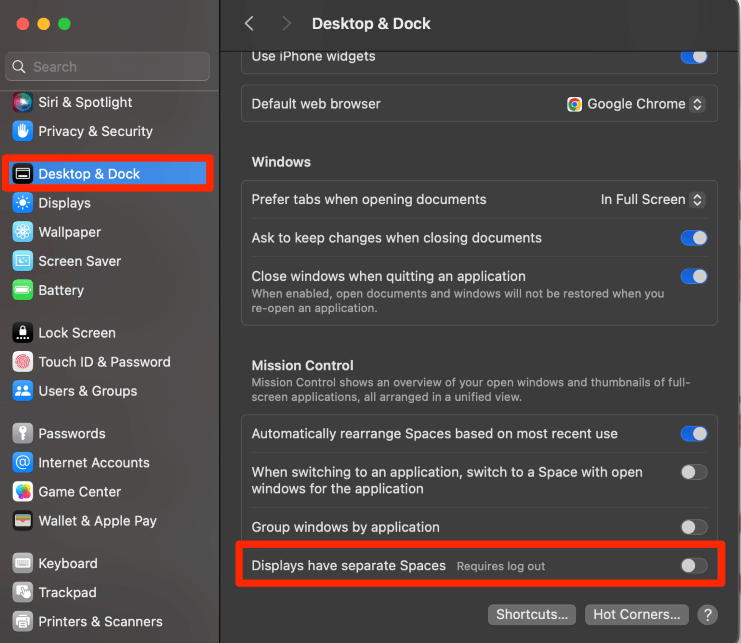Toggle Displays have separate Spaces switch

click(693, 566)
